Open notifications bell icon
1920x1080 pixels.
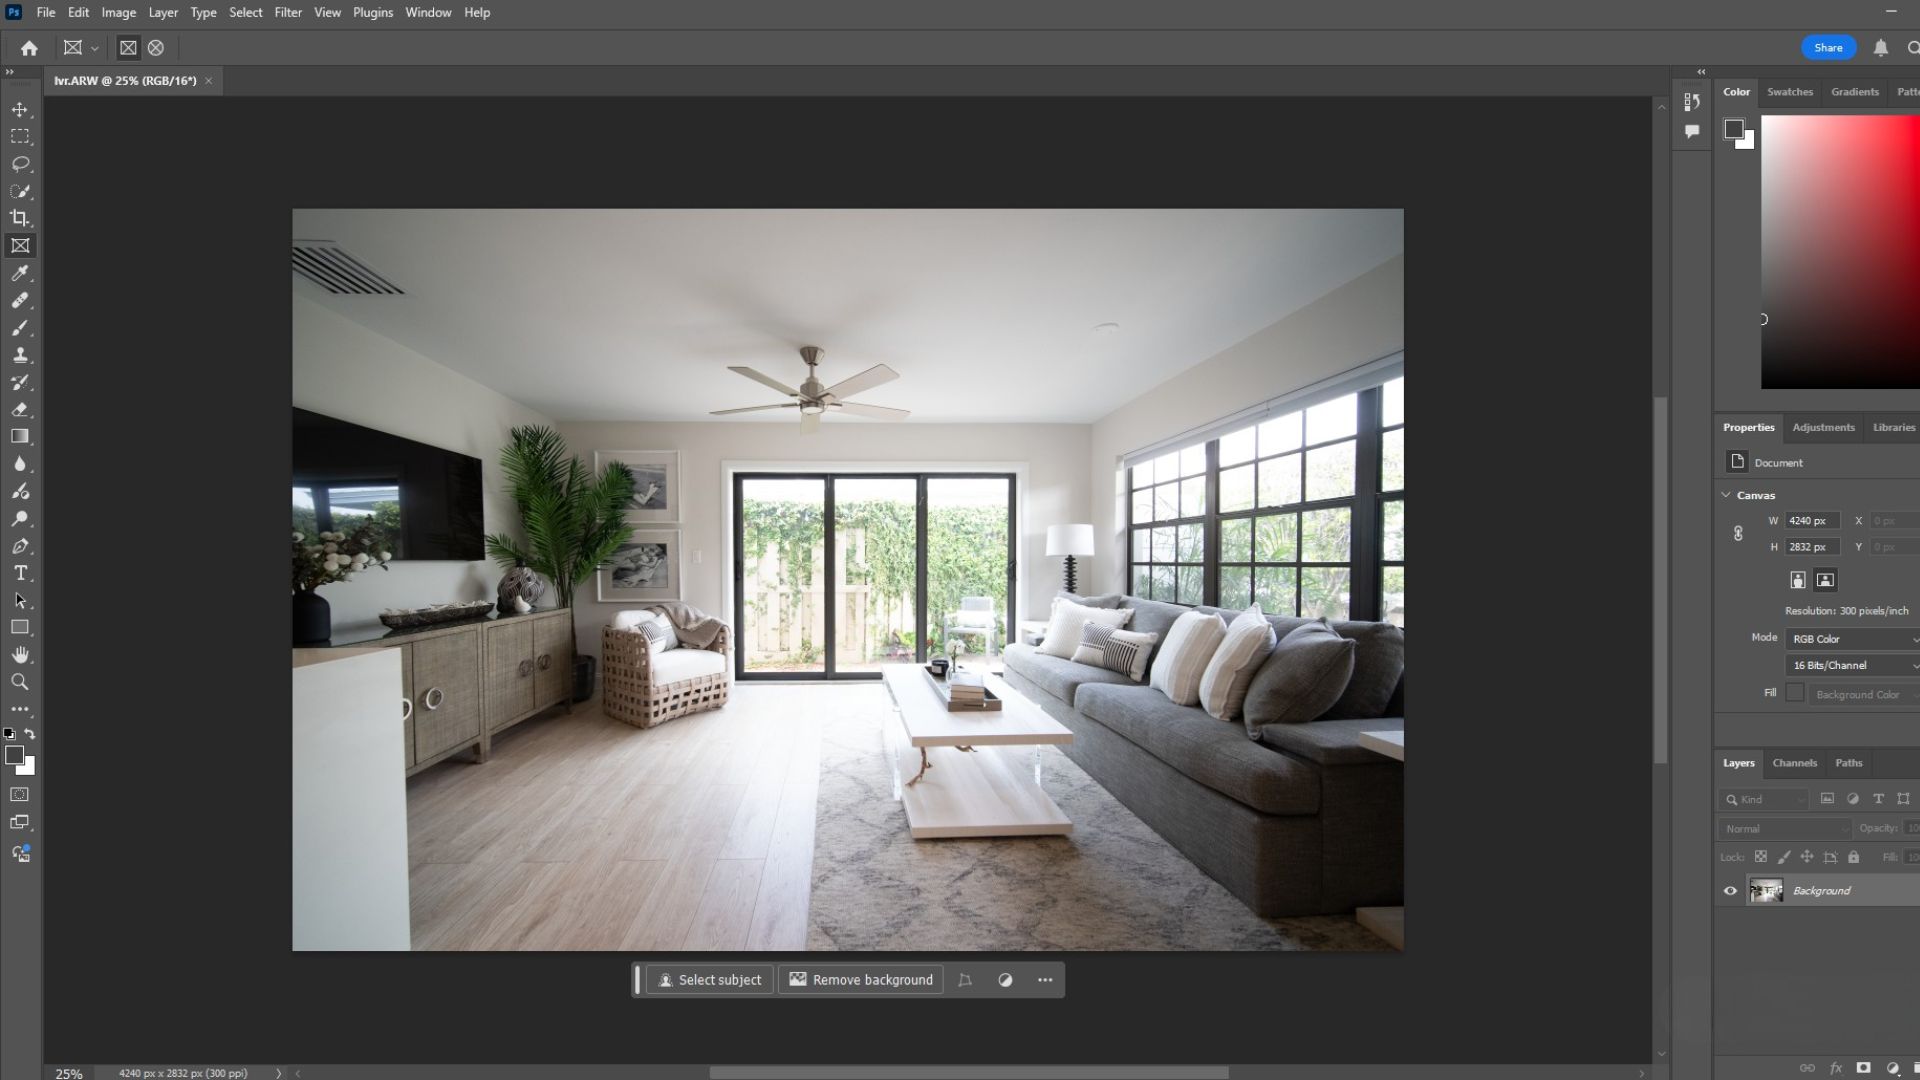tap(1880, 48)
